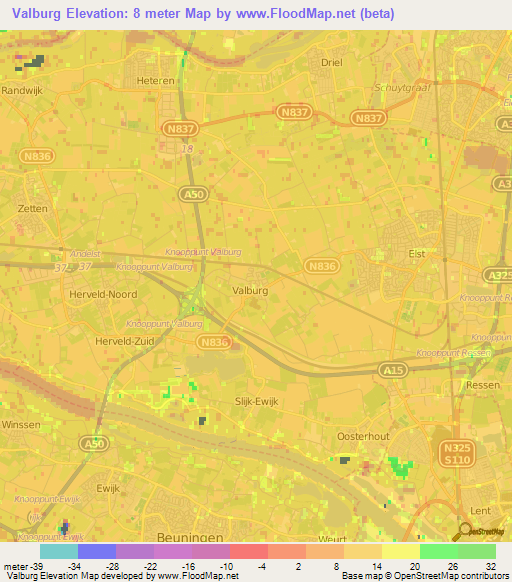Click the Driel village label
This screenshot has height=582, width=512.
pos(332,62)
